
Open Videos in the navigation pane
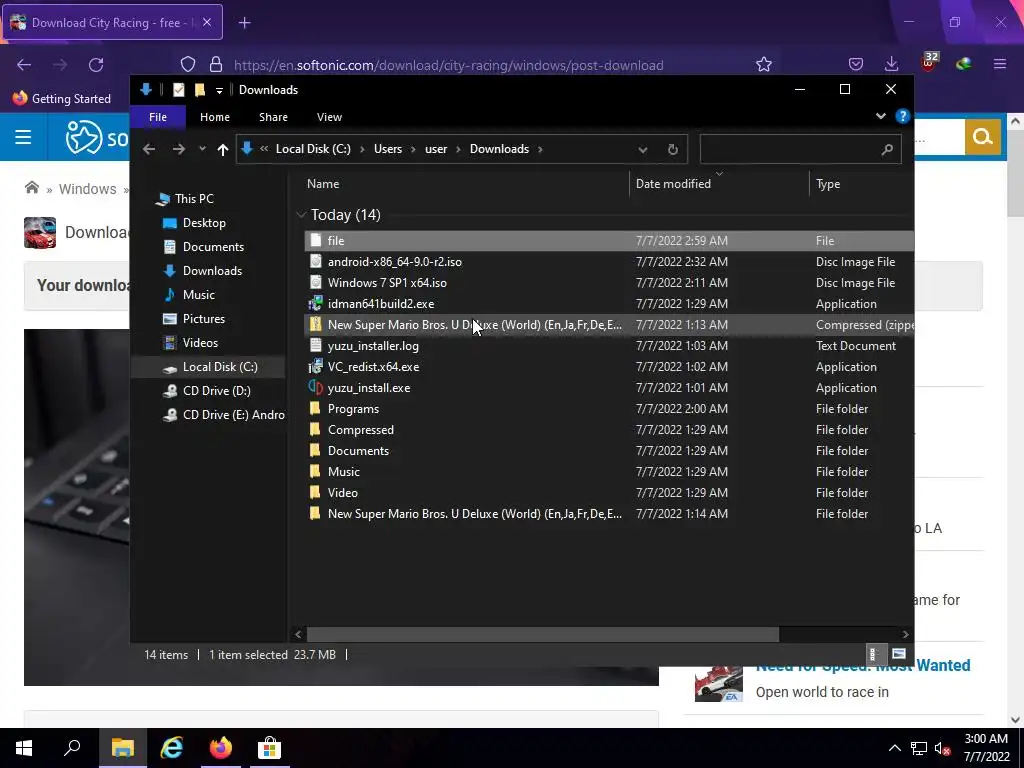(x=200, y=343)
